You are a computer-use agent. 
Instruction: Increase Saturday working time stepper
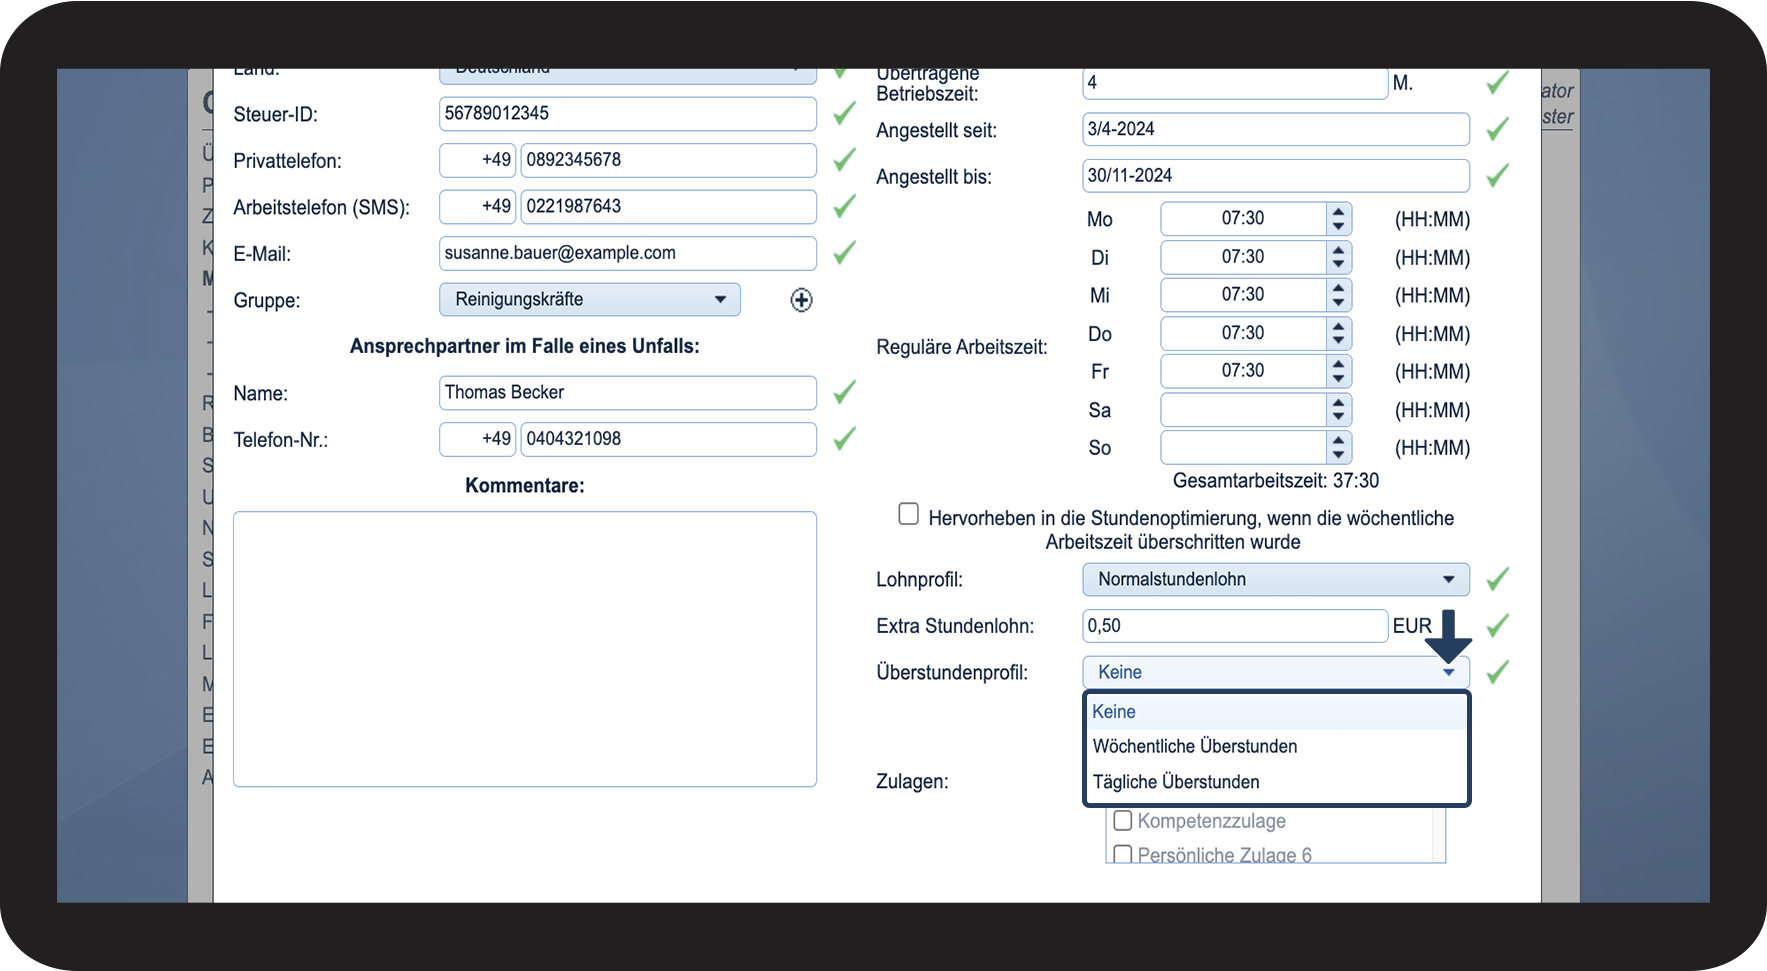1338,402
